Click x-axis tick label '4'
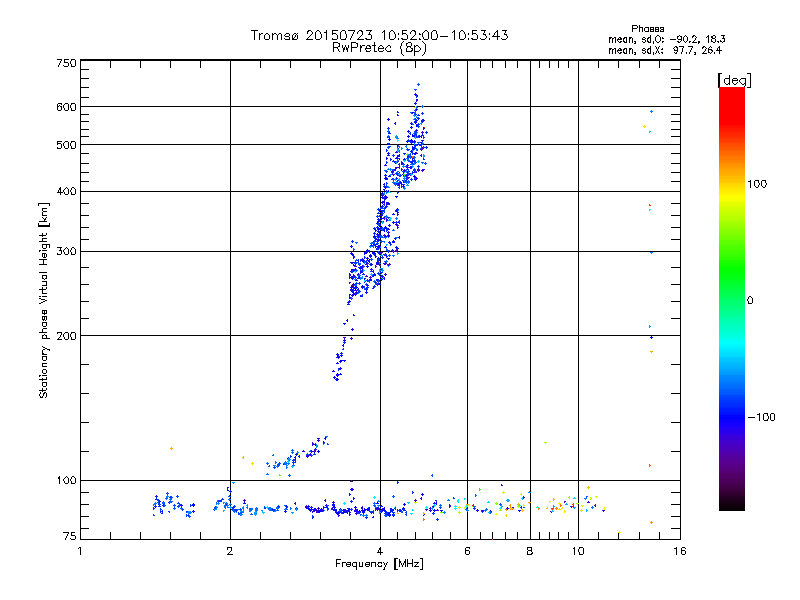Image resolution: width=800 pixels, height=600 pixels. click(x=380, y=551)
